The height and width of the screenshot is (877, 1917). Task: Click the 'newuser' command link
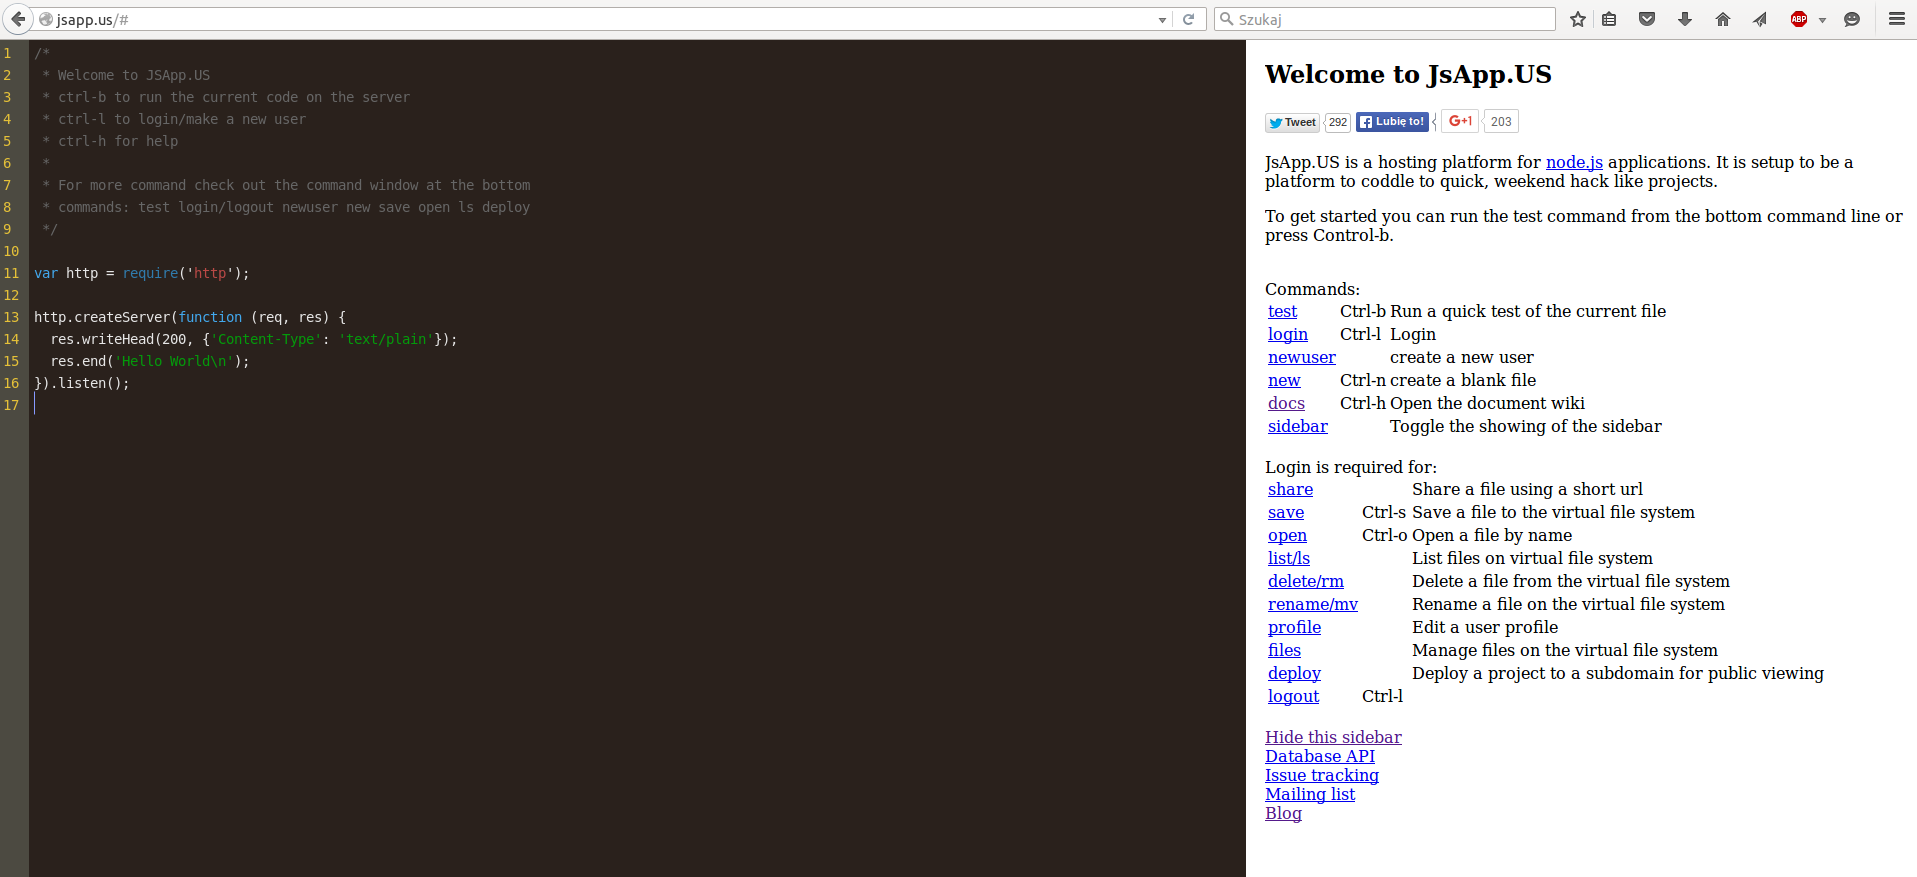point(1302,357)
